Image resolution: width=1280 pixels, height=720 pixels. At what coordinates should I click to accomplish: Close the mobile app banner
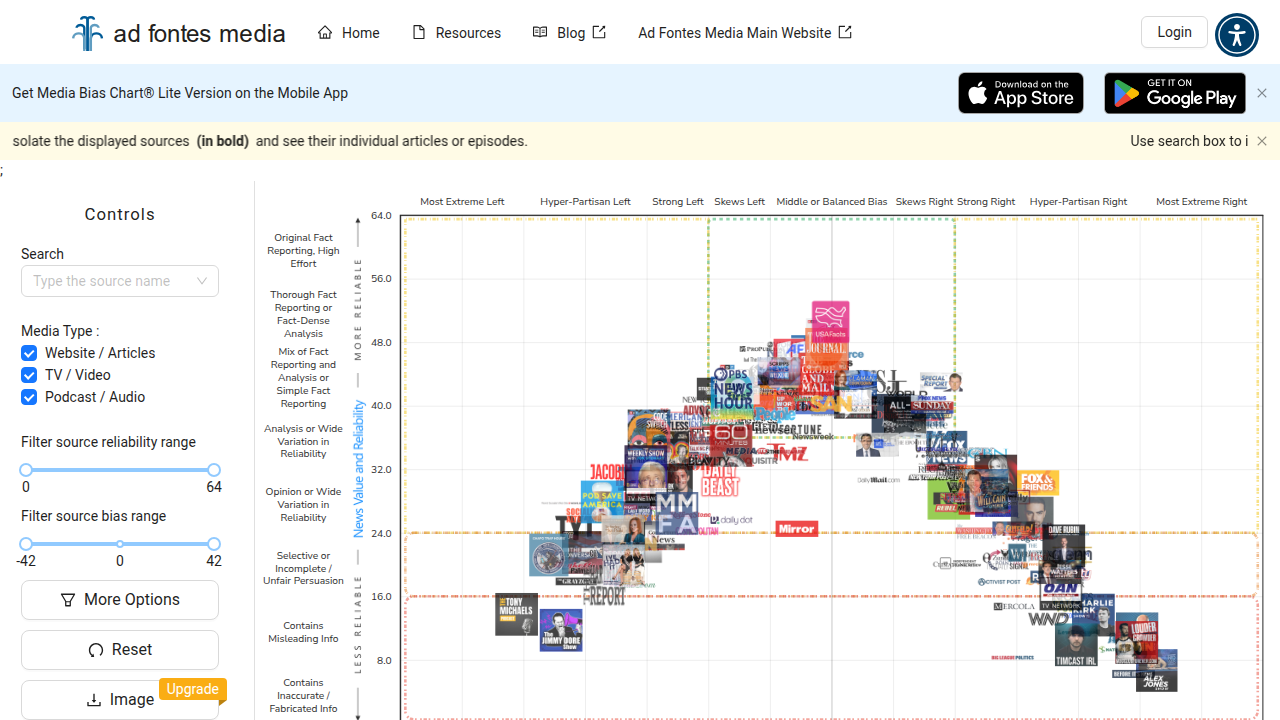point(1262,93)
